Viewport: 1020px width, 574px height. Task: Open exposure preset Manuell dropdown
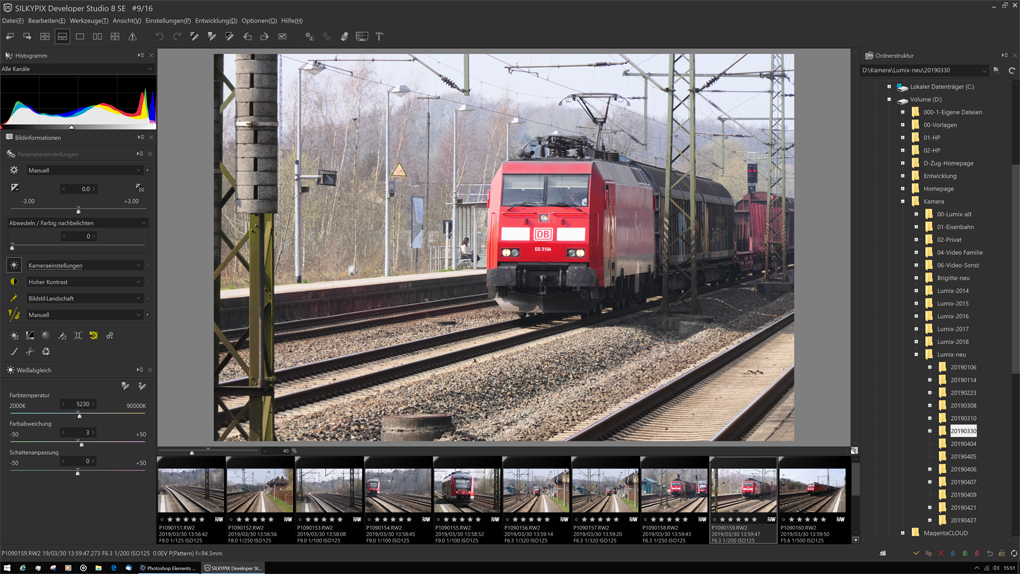point(84,170)
